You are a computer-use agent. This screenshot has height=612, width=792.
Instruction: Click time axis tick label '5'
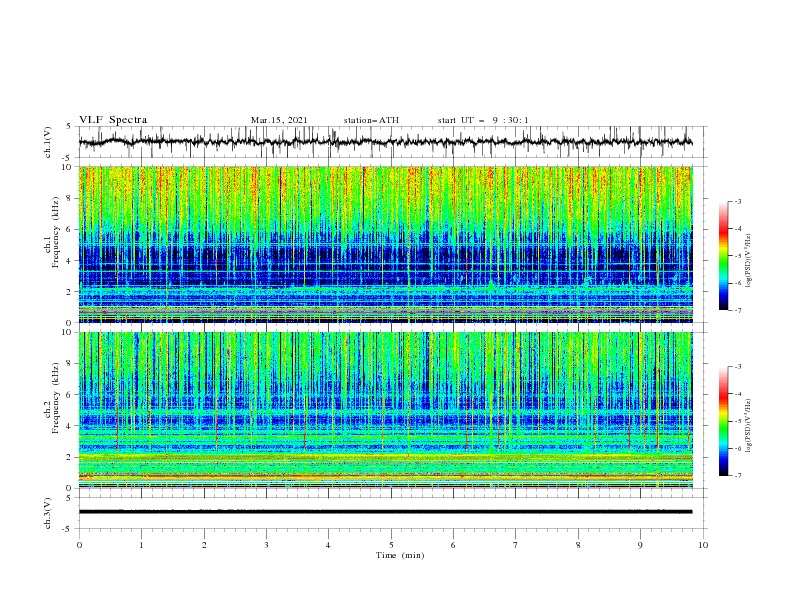391,545
